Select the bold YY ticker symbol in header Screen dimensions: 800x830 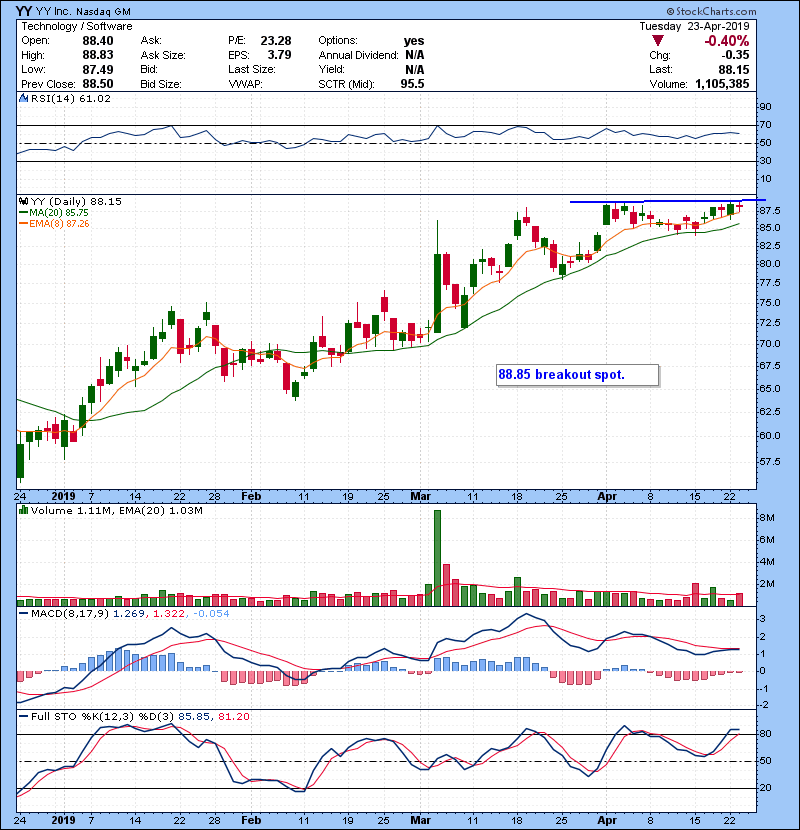click(23, 11)
